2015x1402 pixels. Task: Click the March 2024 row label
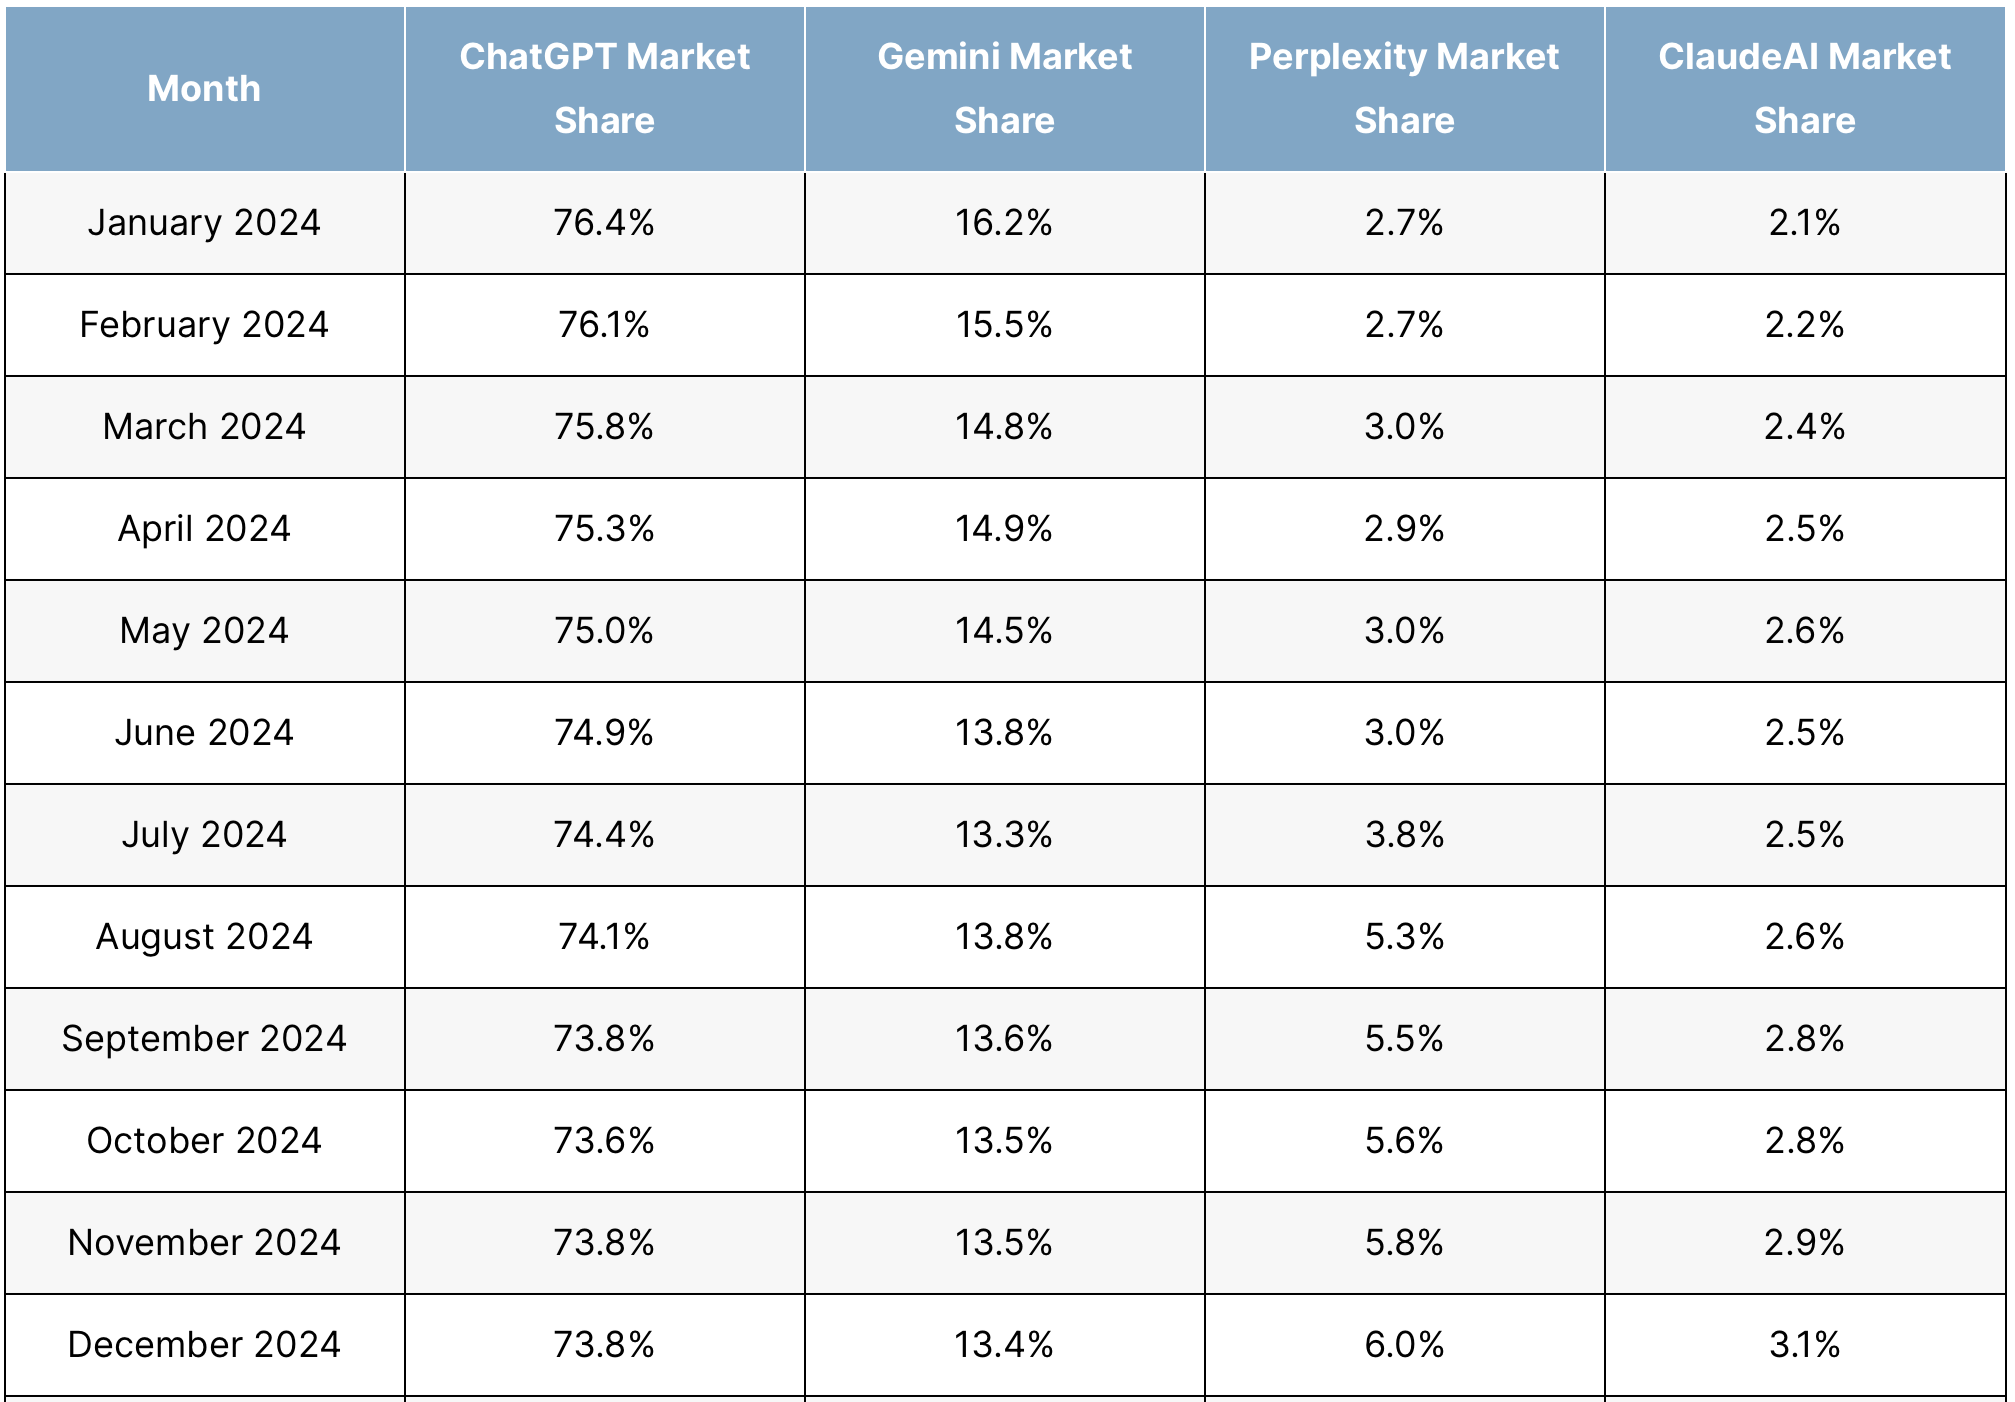click(x=204, y=427)
